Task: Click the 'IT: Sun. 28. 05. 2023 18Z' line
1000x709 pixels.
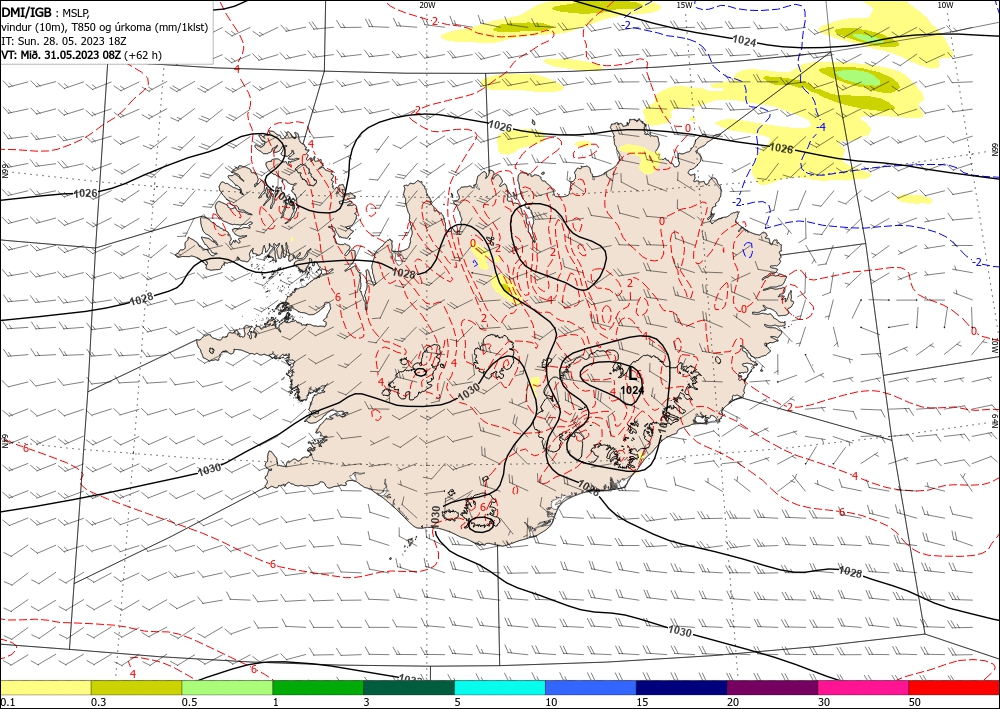Action: (x=62, y=40)
